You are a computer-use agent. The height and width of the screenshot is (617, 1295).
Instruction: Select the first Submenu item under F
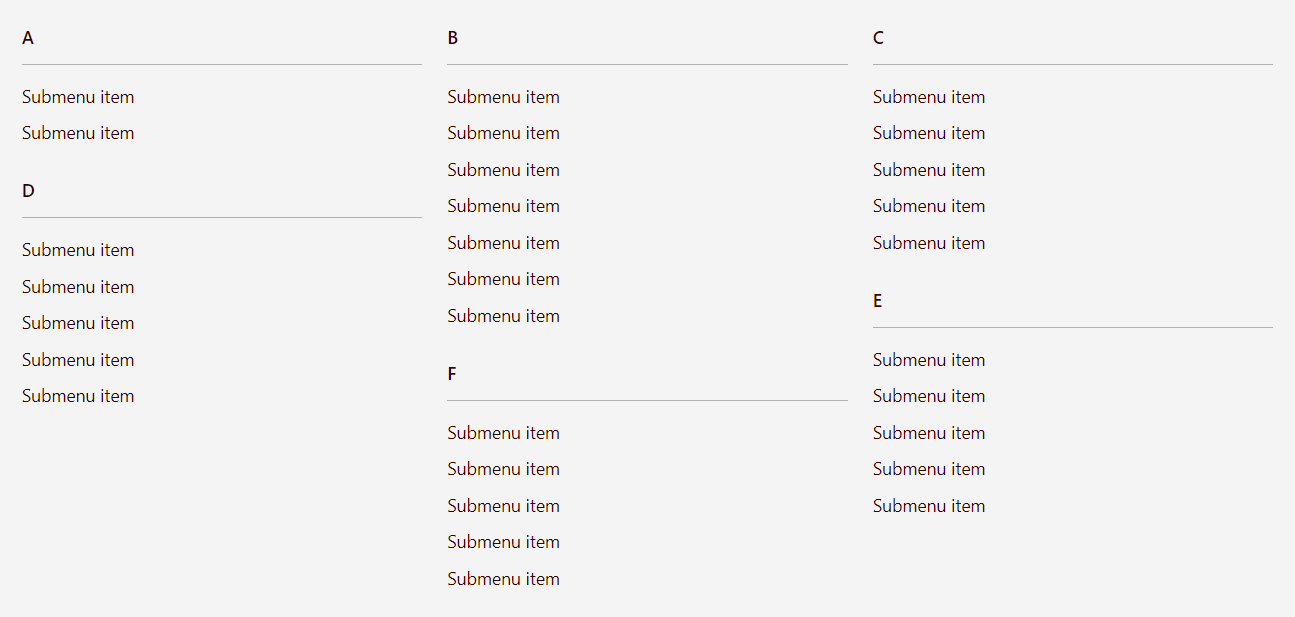click(503, 433)
